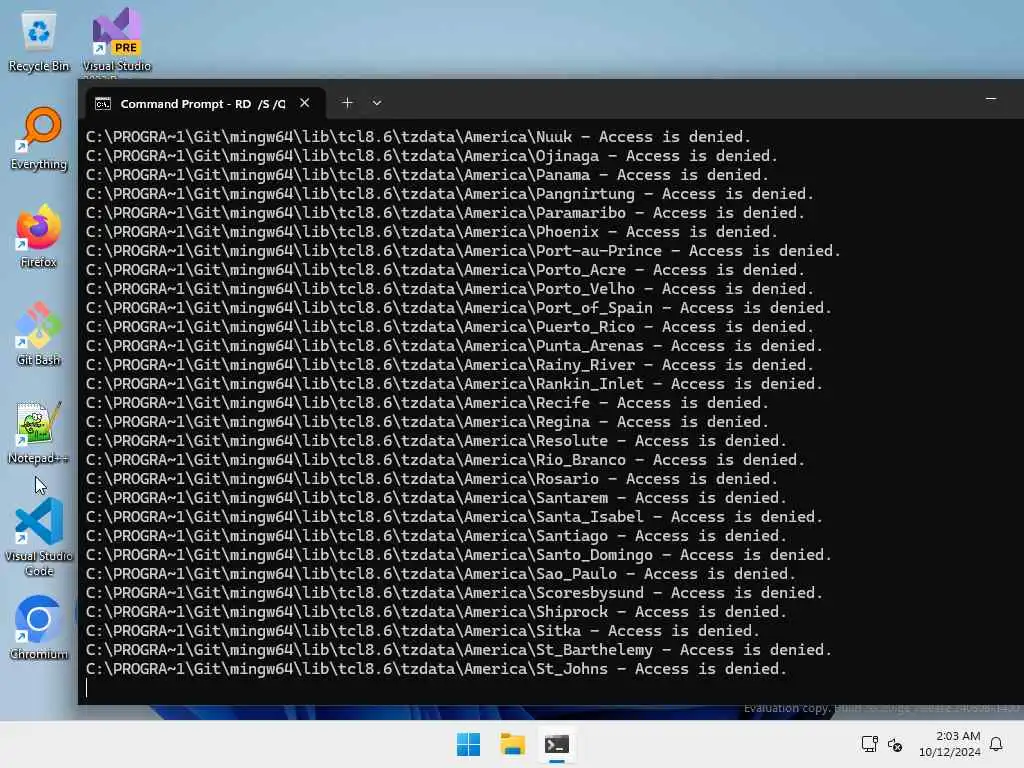Open the Git Bash desktop shortcut
1024x768 pixels.
pyautogui.click(x=39, y=334)
